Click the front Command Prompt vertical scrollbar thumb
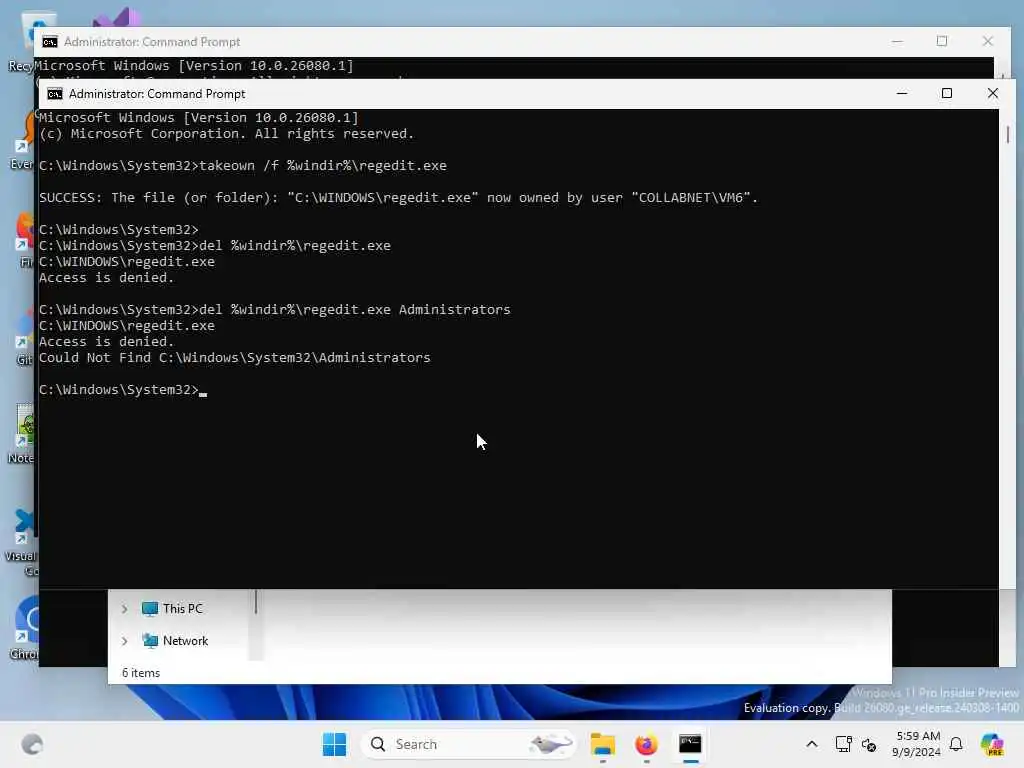 (1008, 135)
